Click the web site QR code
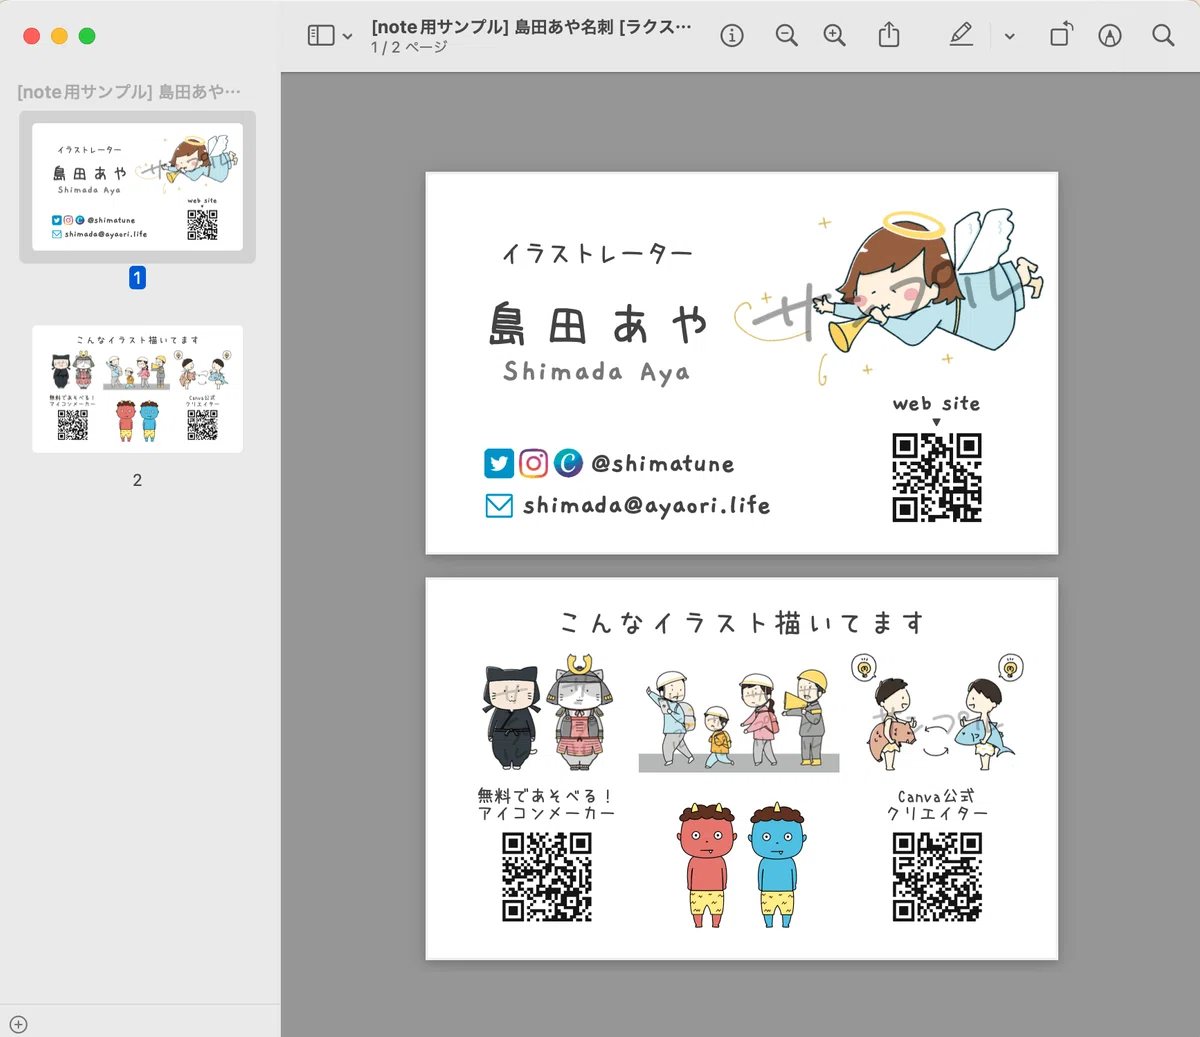The width and height of the screenshot is (1200, 1037). (937, 477)
